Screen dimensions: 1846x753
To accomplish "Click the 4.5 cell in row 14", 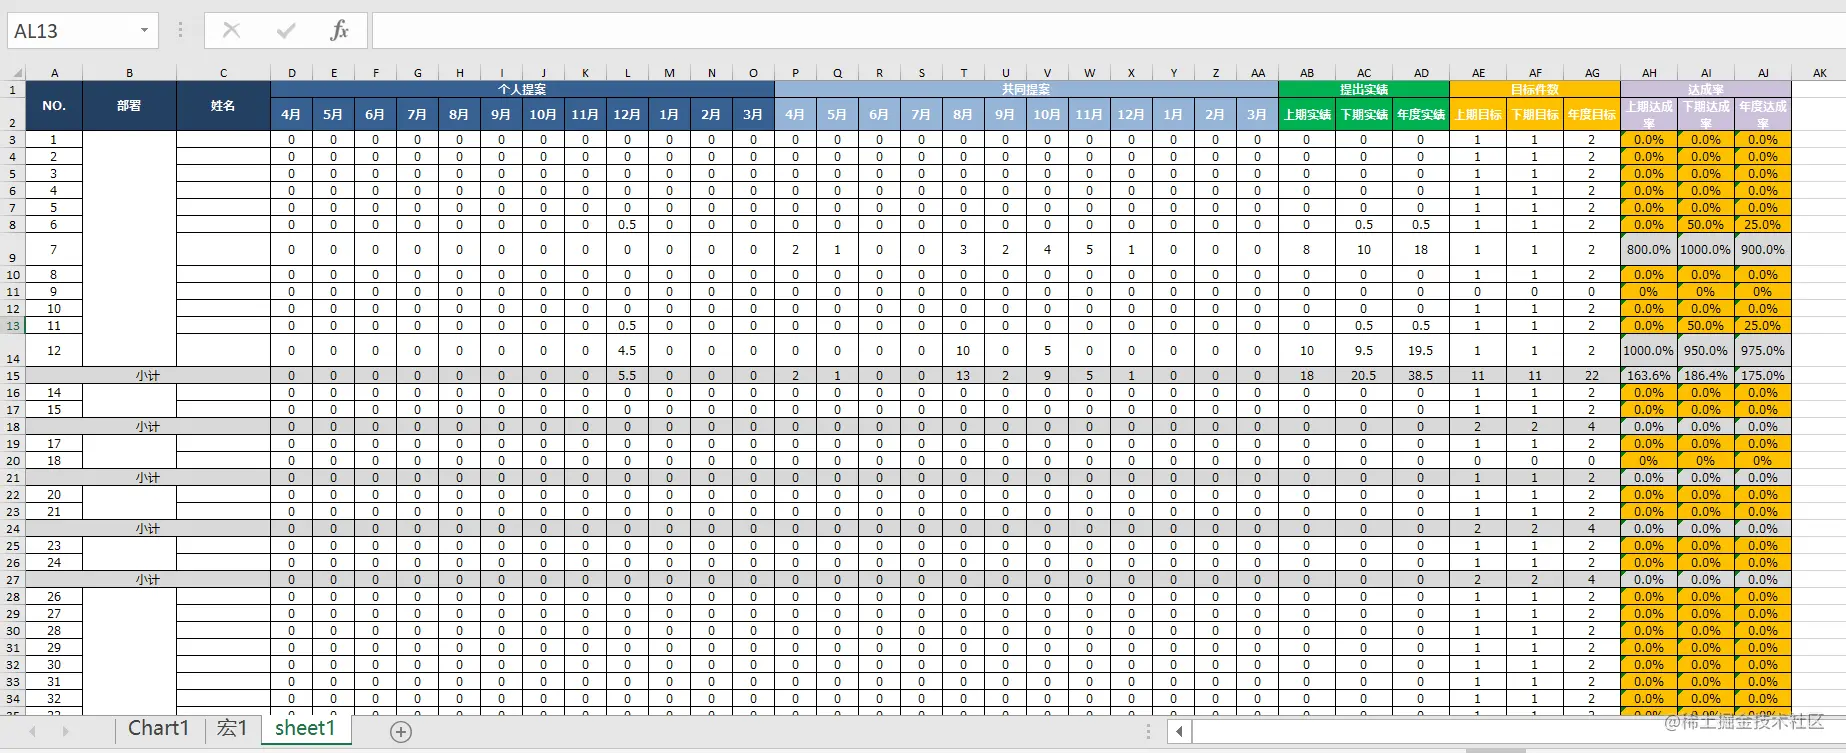I will [x=627, y=351].
